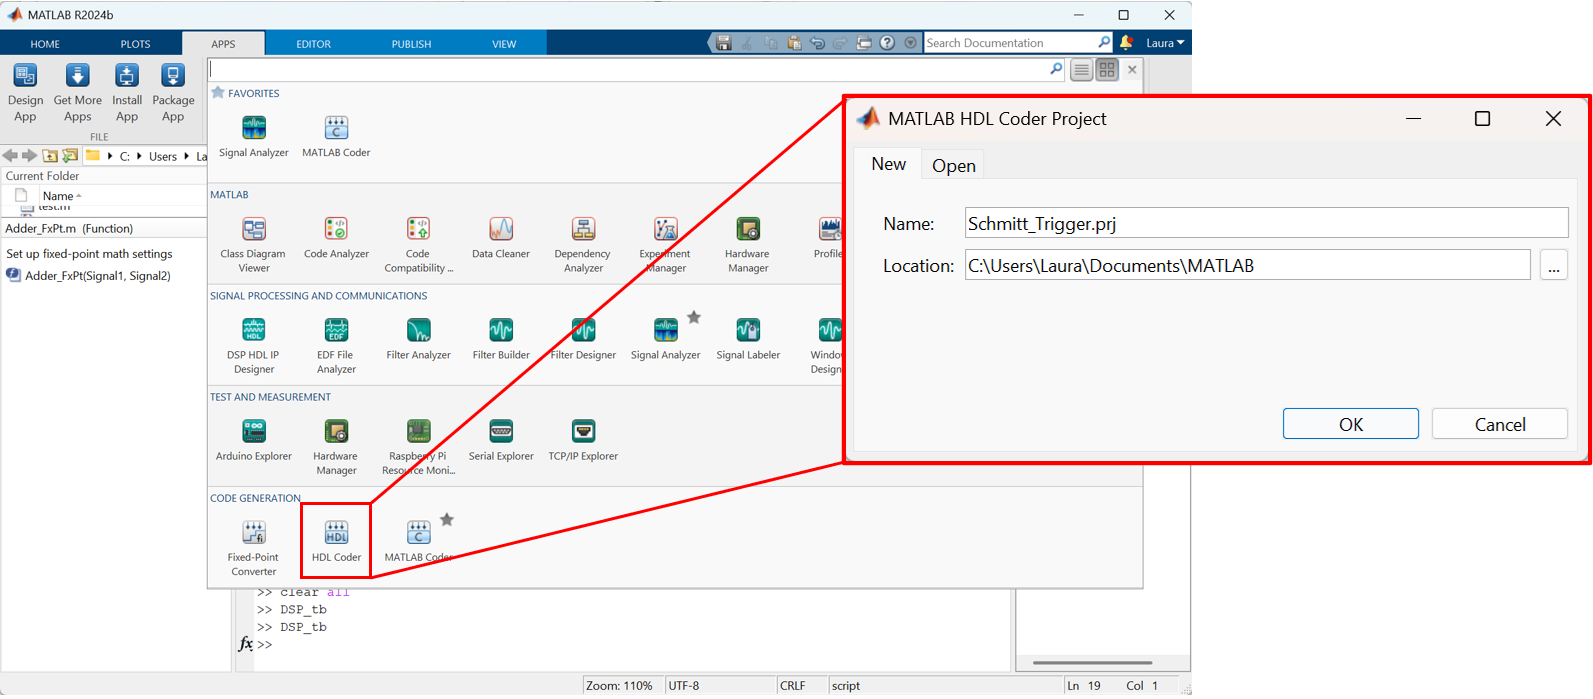Open MATLAB Coder in Code Generation section

(x=418, y=541)
